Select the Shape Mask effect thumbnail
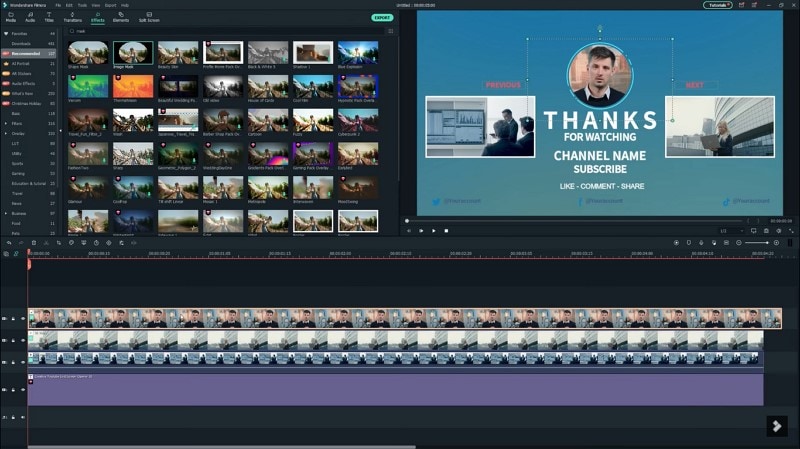Image resolution: width=800 pixels, height=449 pixels. click(88, 53)
